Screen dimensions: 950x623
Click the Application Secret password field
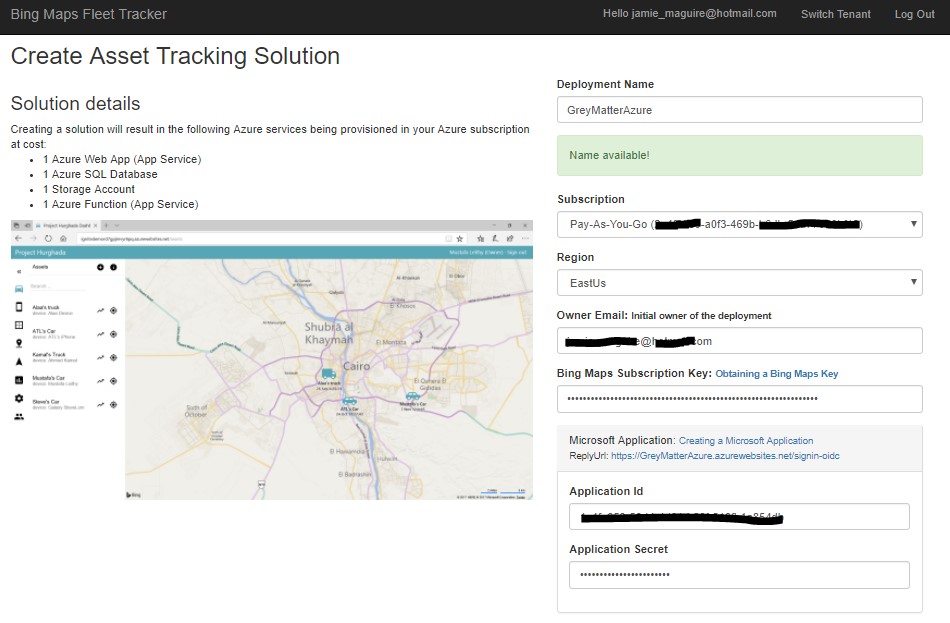(739, 575)
